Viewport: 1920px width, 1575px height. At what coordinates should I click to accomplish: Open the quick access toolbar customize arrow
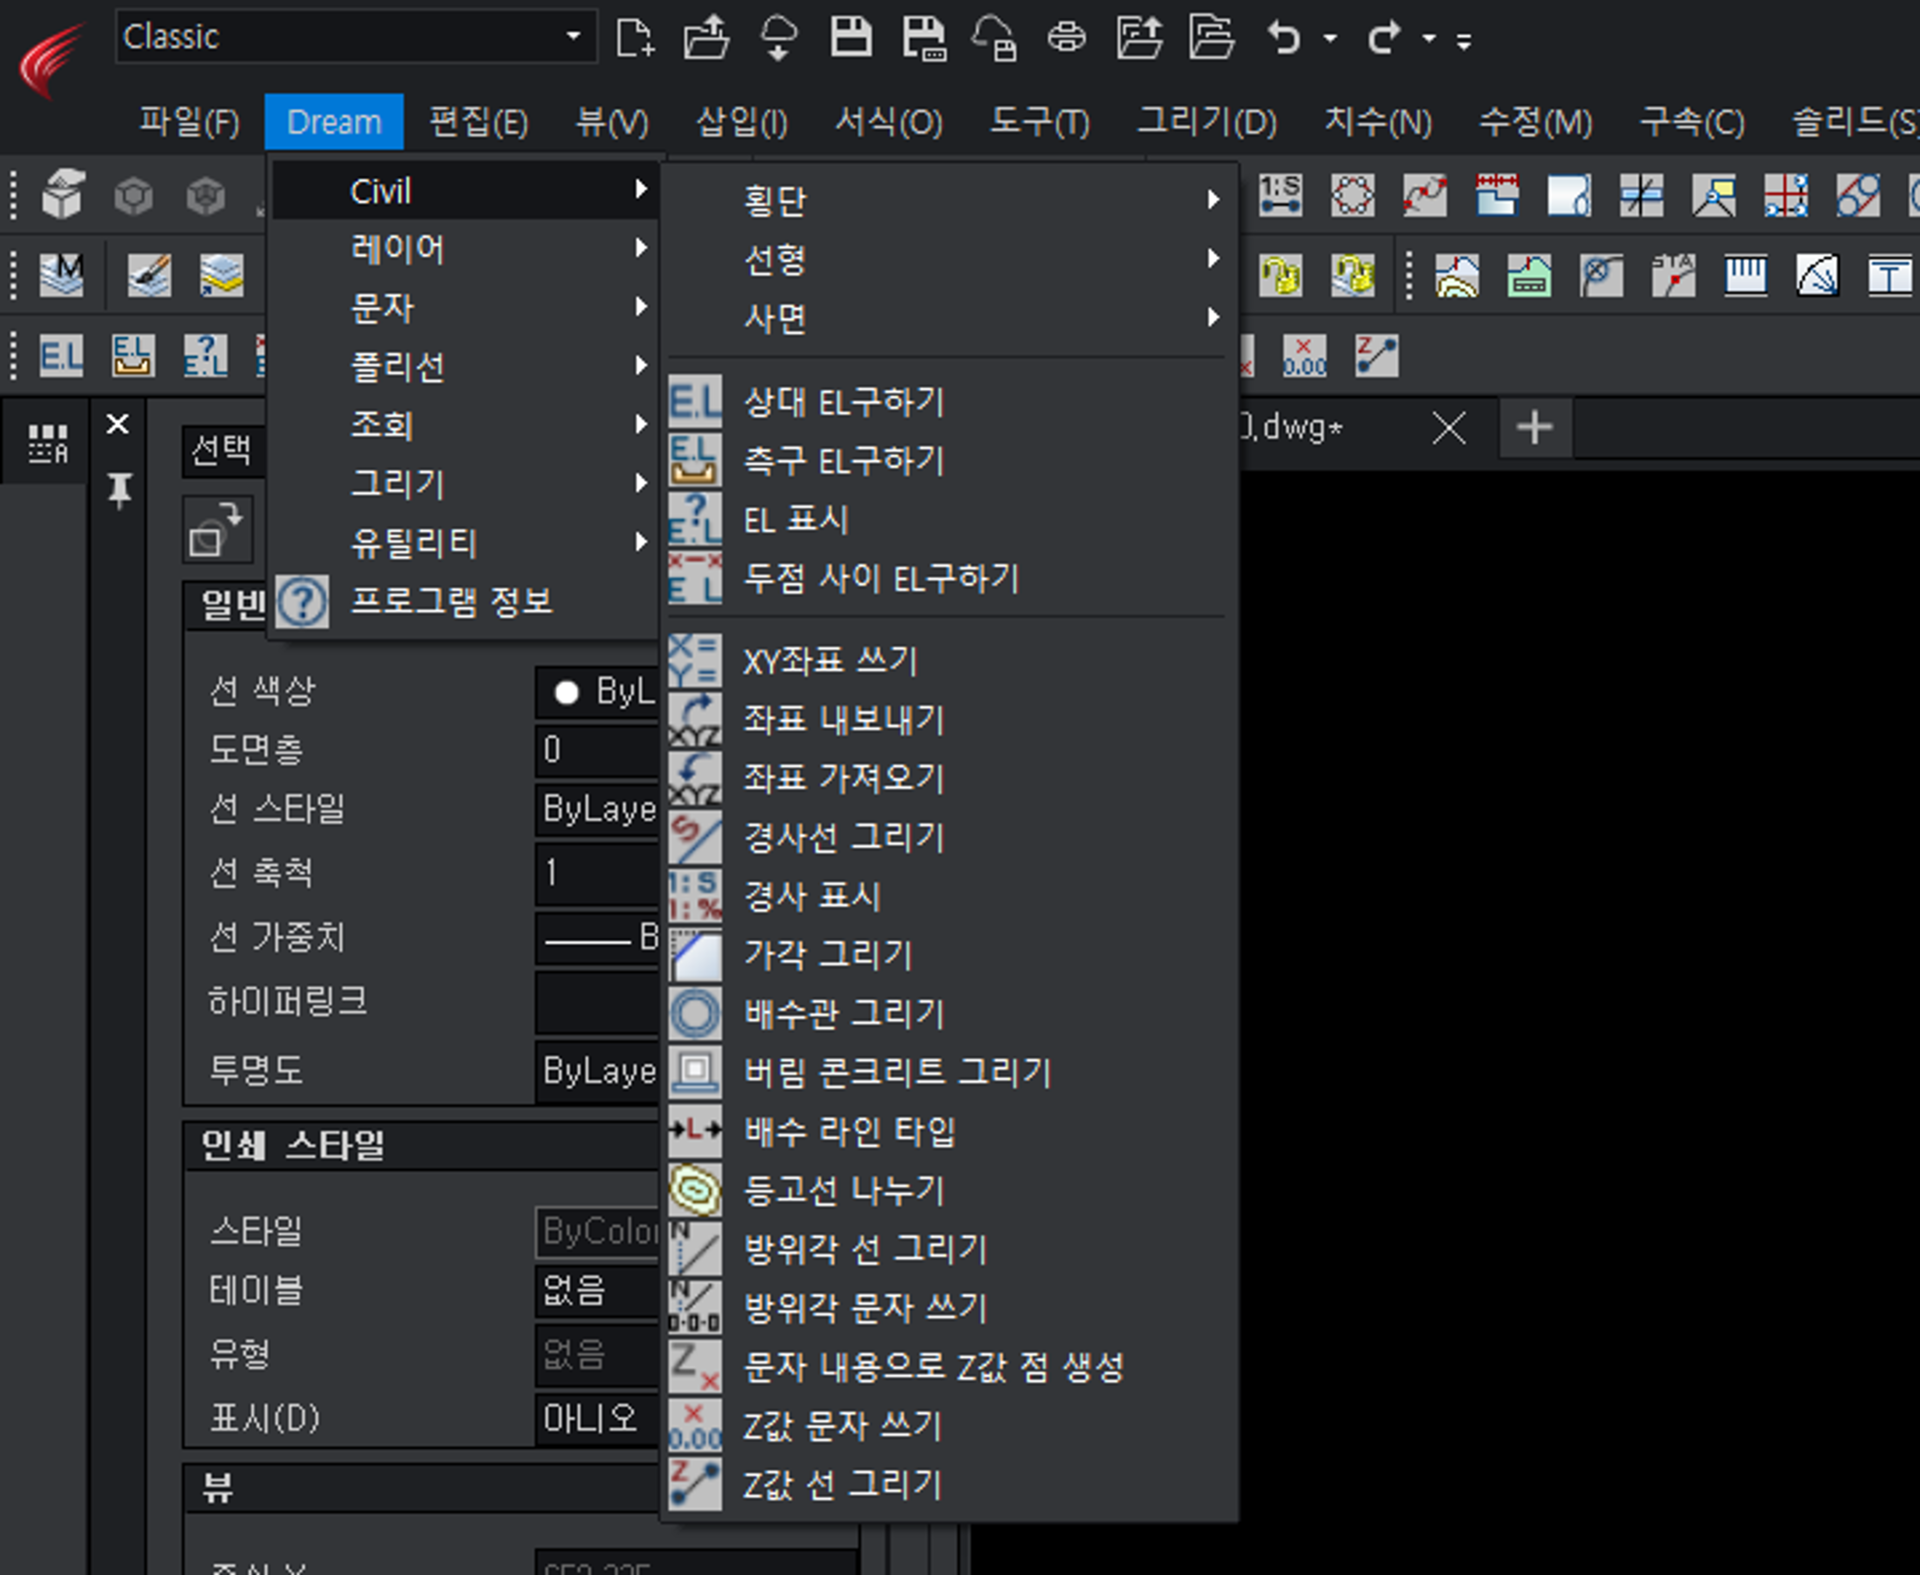point(1464,41)
